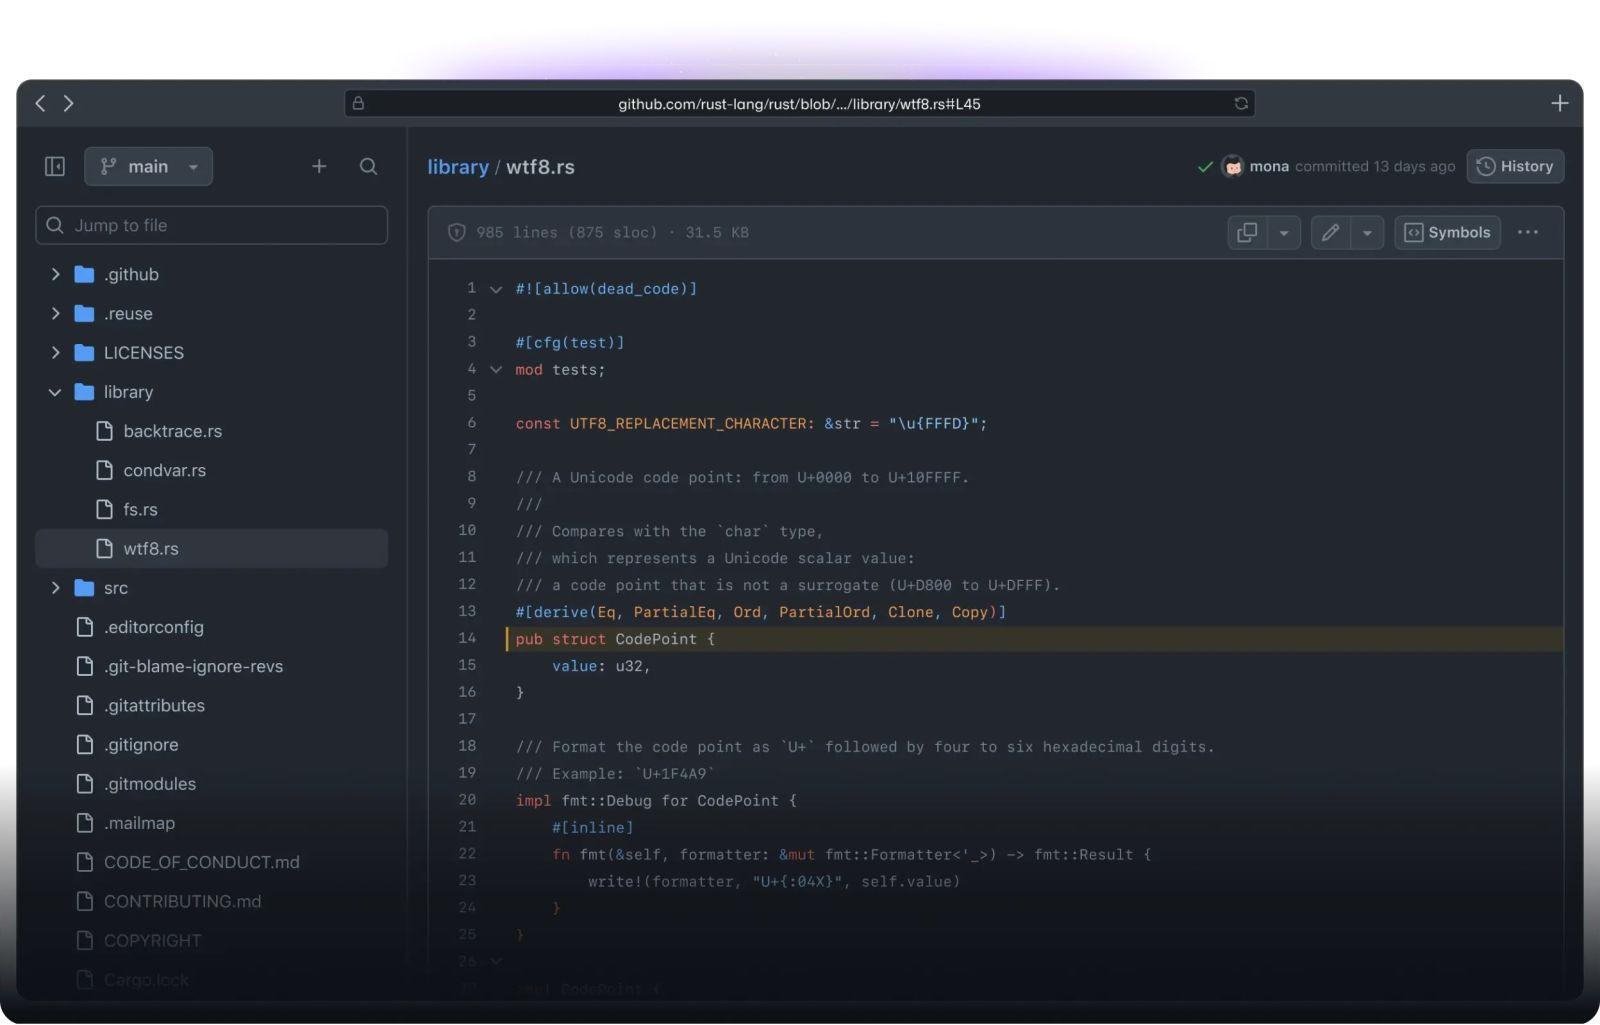Click the src folder name
Viewport: 1600px width, 1025px height.
[116, 588]
